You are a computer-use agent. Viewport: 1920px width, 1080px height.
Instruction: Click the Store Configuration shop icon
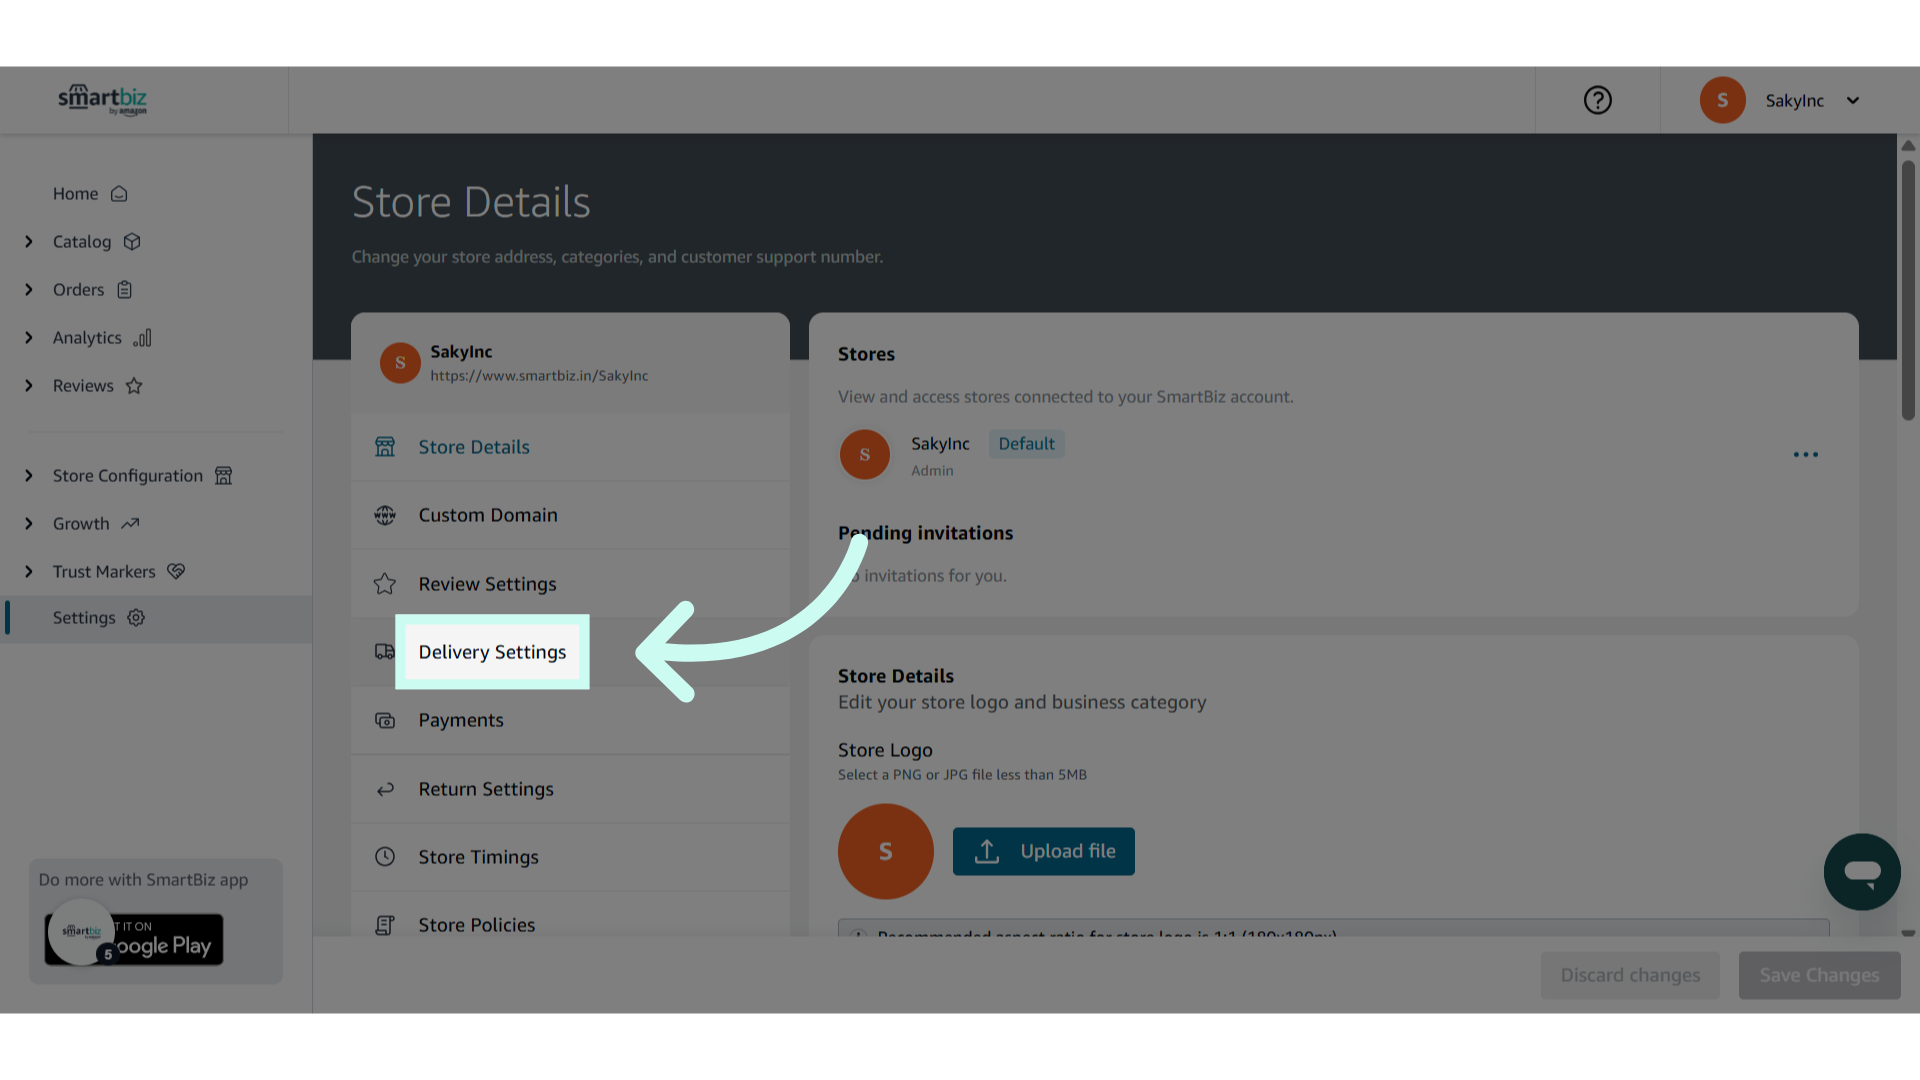pyautogui.click(x=224, y=476)
